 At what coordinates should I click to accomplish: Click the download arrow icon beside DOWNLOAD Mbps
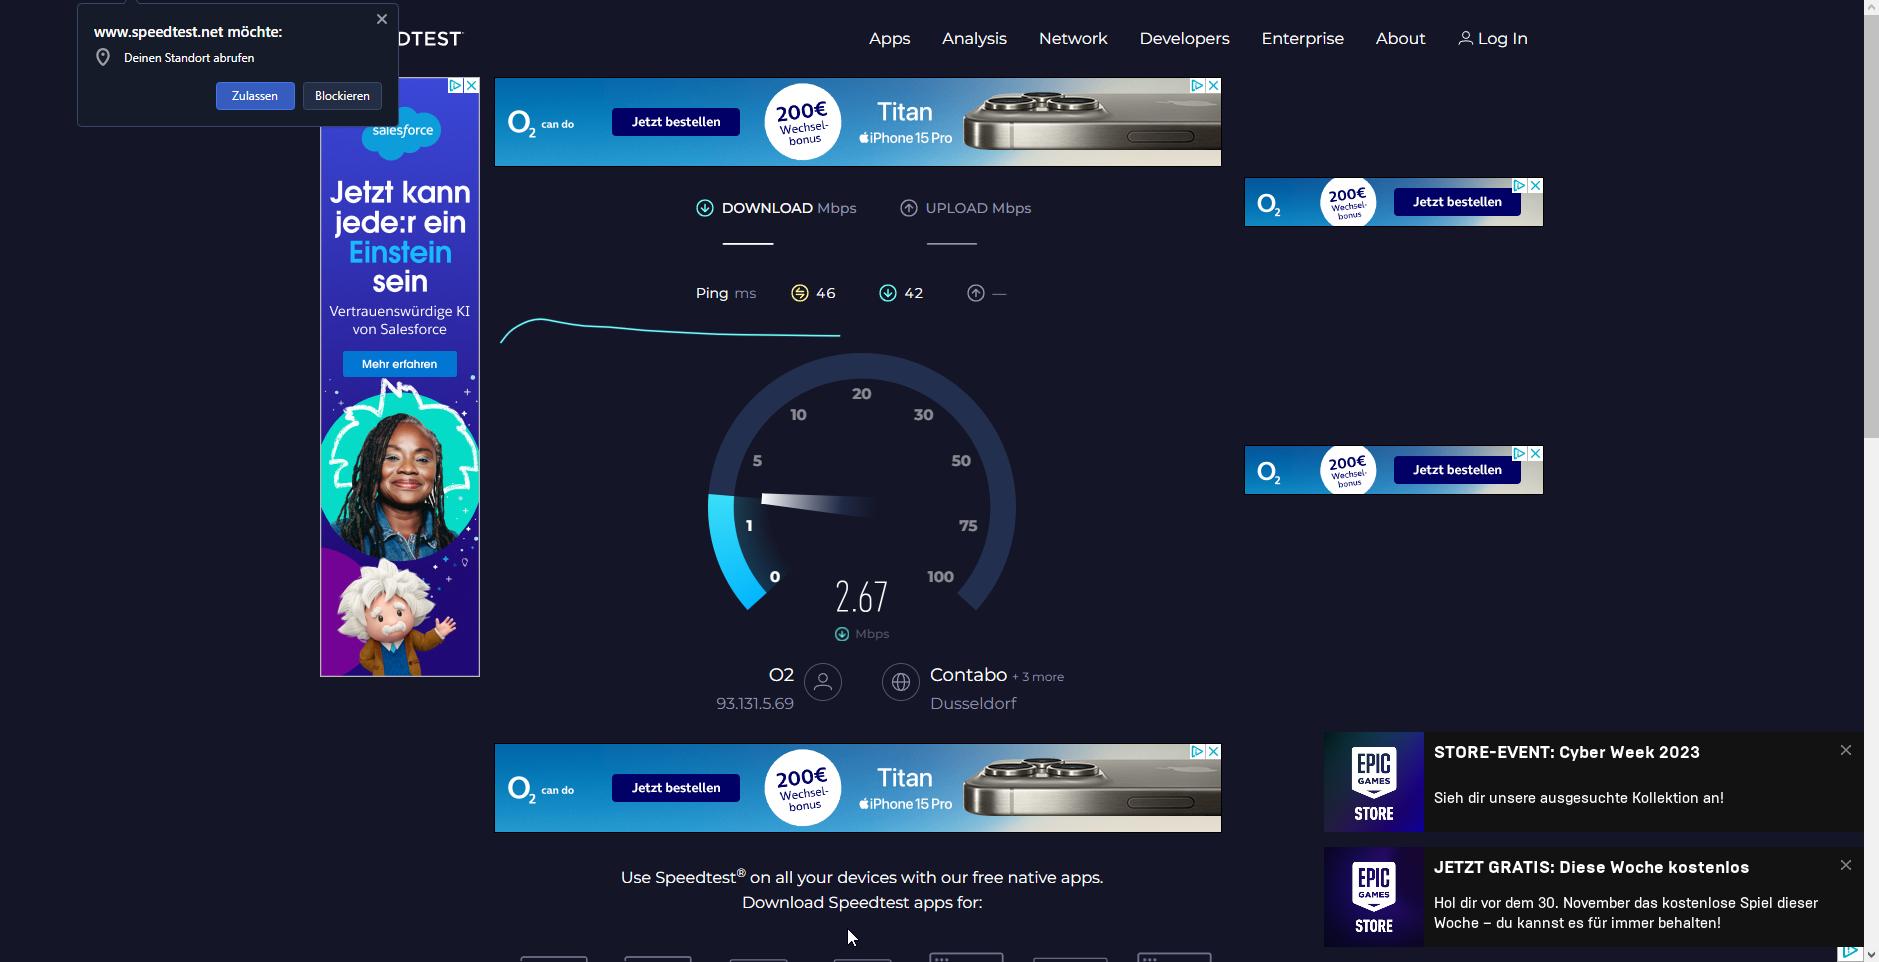[x=705, y=208]
